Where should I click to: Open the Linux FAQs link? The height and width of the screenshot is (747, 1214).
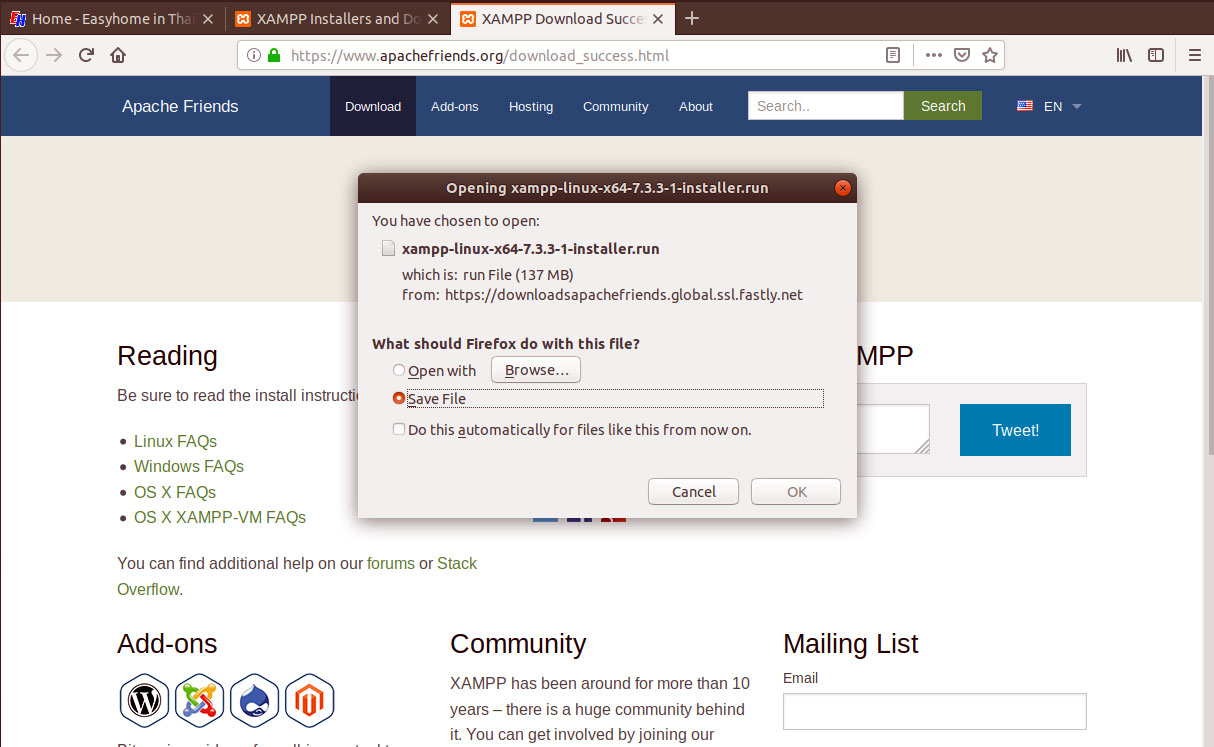tap(175, 441)
